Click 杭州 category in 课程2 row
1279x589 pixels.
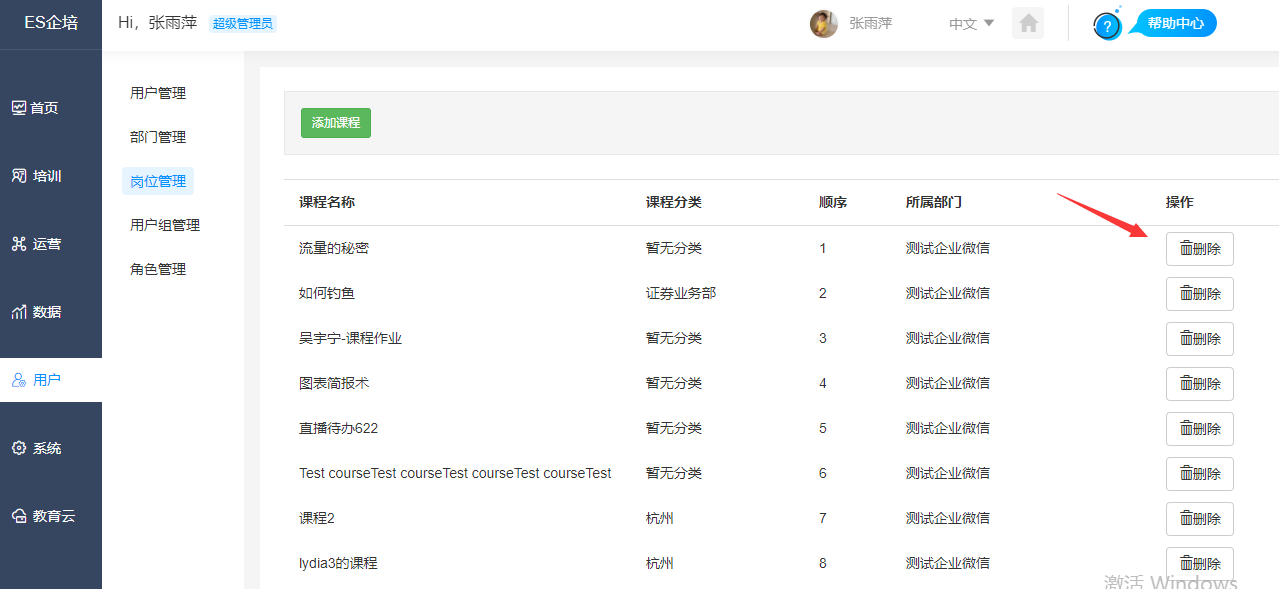click(660, 518)
